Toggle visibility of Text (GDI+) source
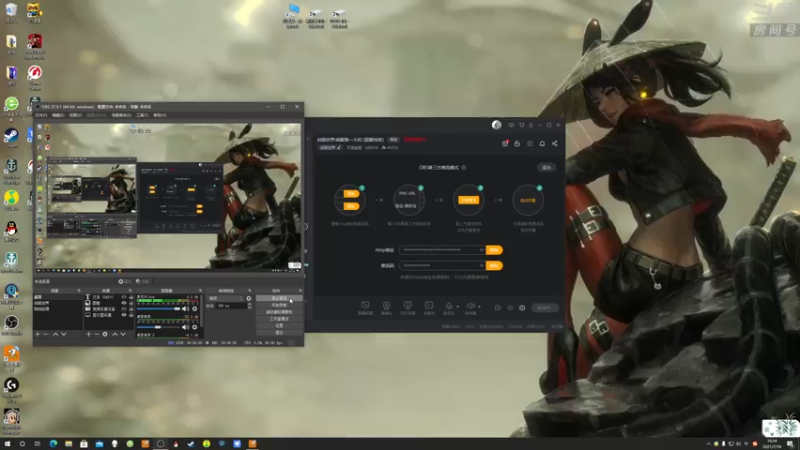 [124, 297]
